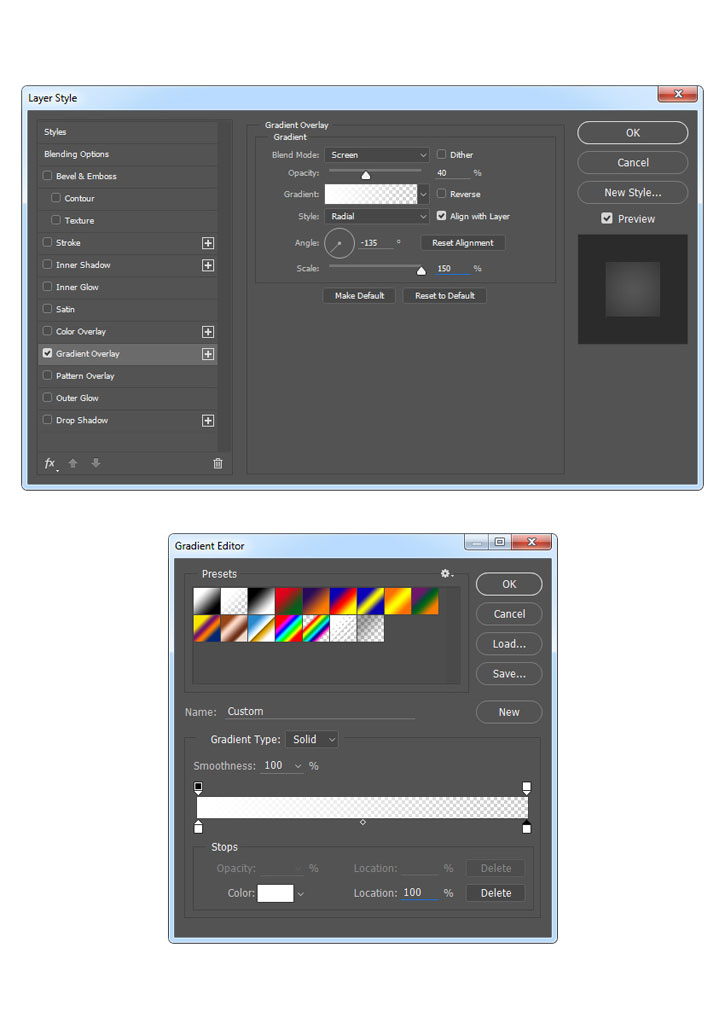Enable the Reverse checkbox
The width and height of the screenshot is (725, 1029).
(x=442, y=194)
